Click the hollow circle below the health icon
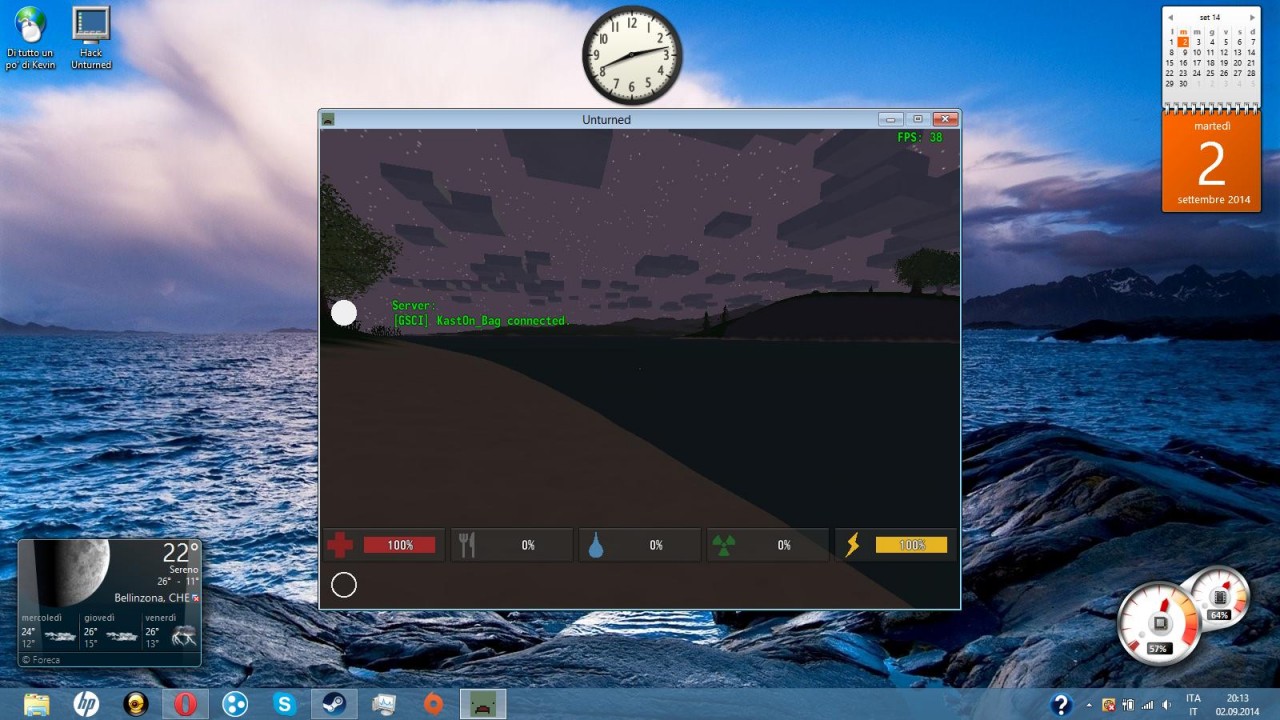The height and width of the screenshot is (720, 1280). pos(344,585)
